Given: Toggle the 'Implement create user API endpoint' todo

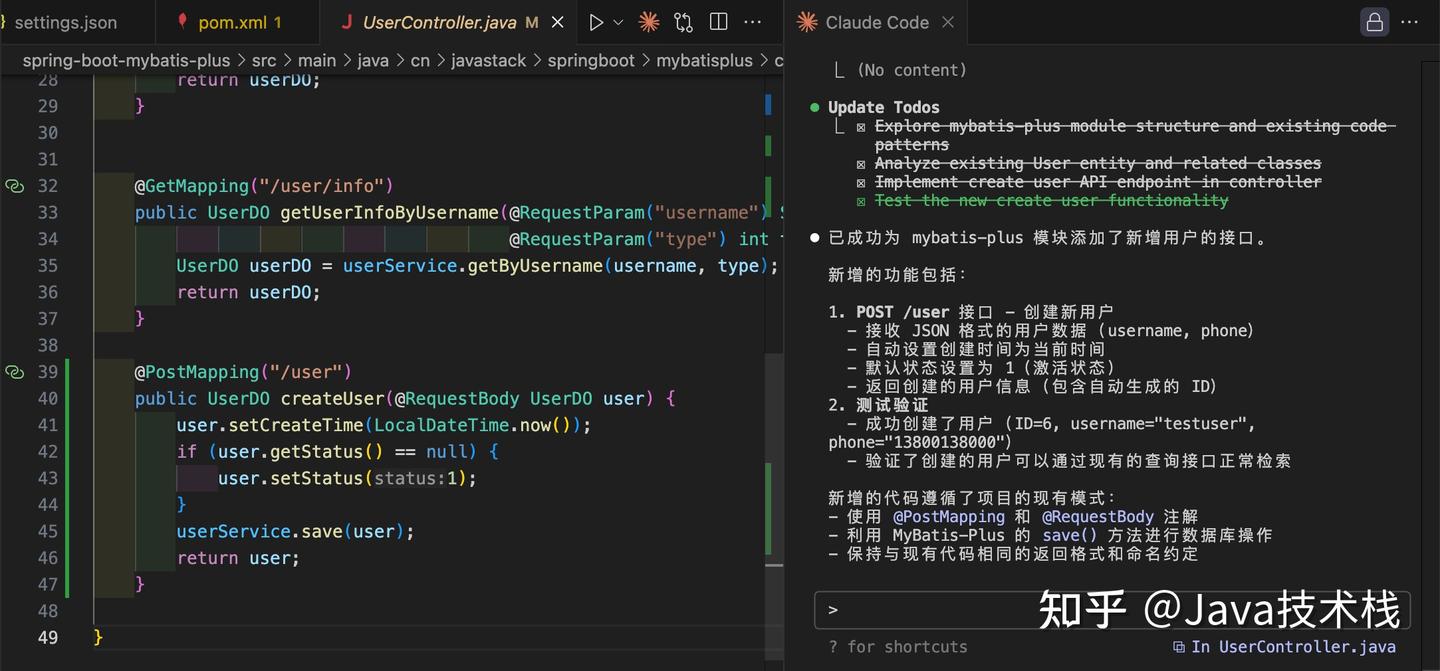Looking at the screenshot, I should point(861,182).
